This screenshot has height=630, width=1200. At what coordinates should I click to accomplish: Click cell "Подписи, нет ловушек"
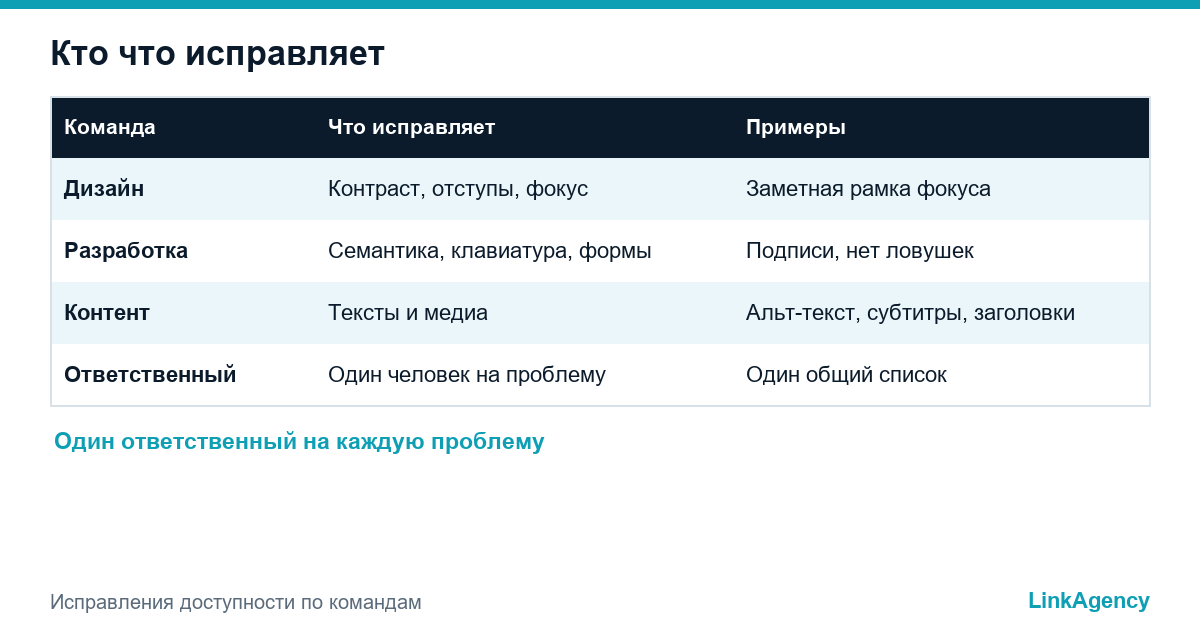860,251
